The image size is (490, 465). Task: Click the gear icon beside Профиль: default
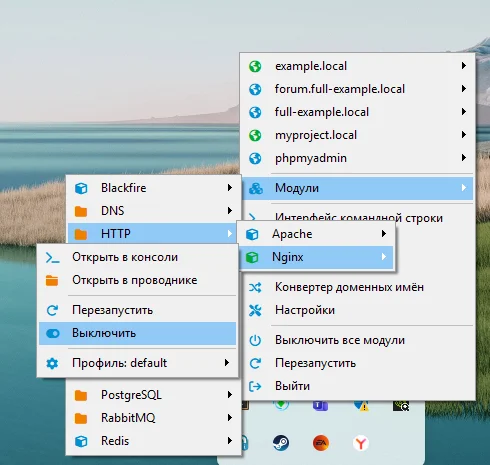(x=52, y=363)
